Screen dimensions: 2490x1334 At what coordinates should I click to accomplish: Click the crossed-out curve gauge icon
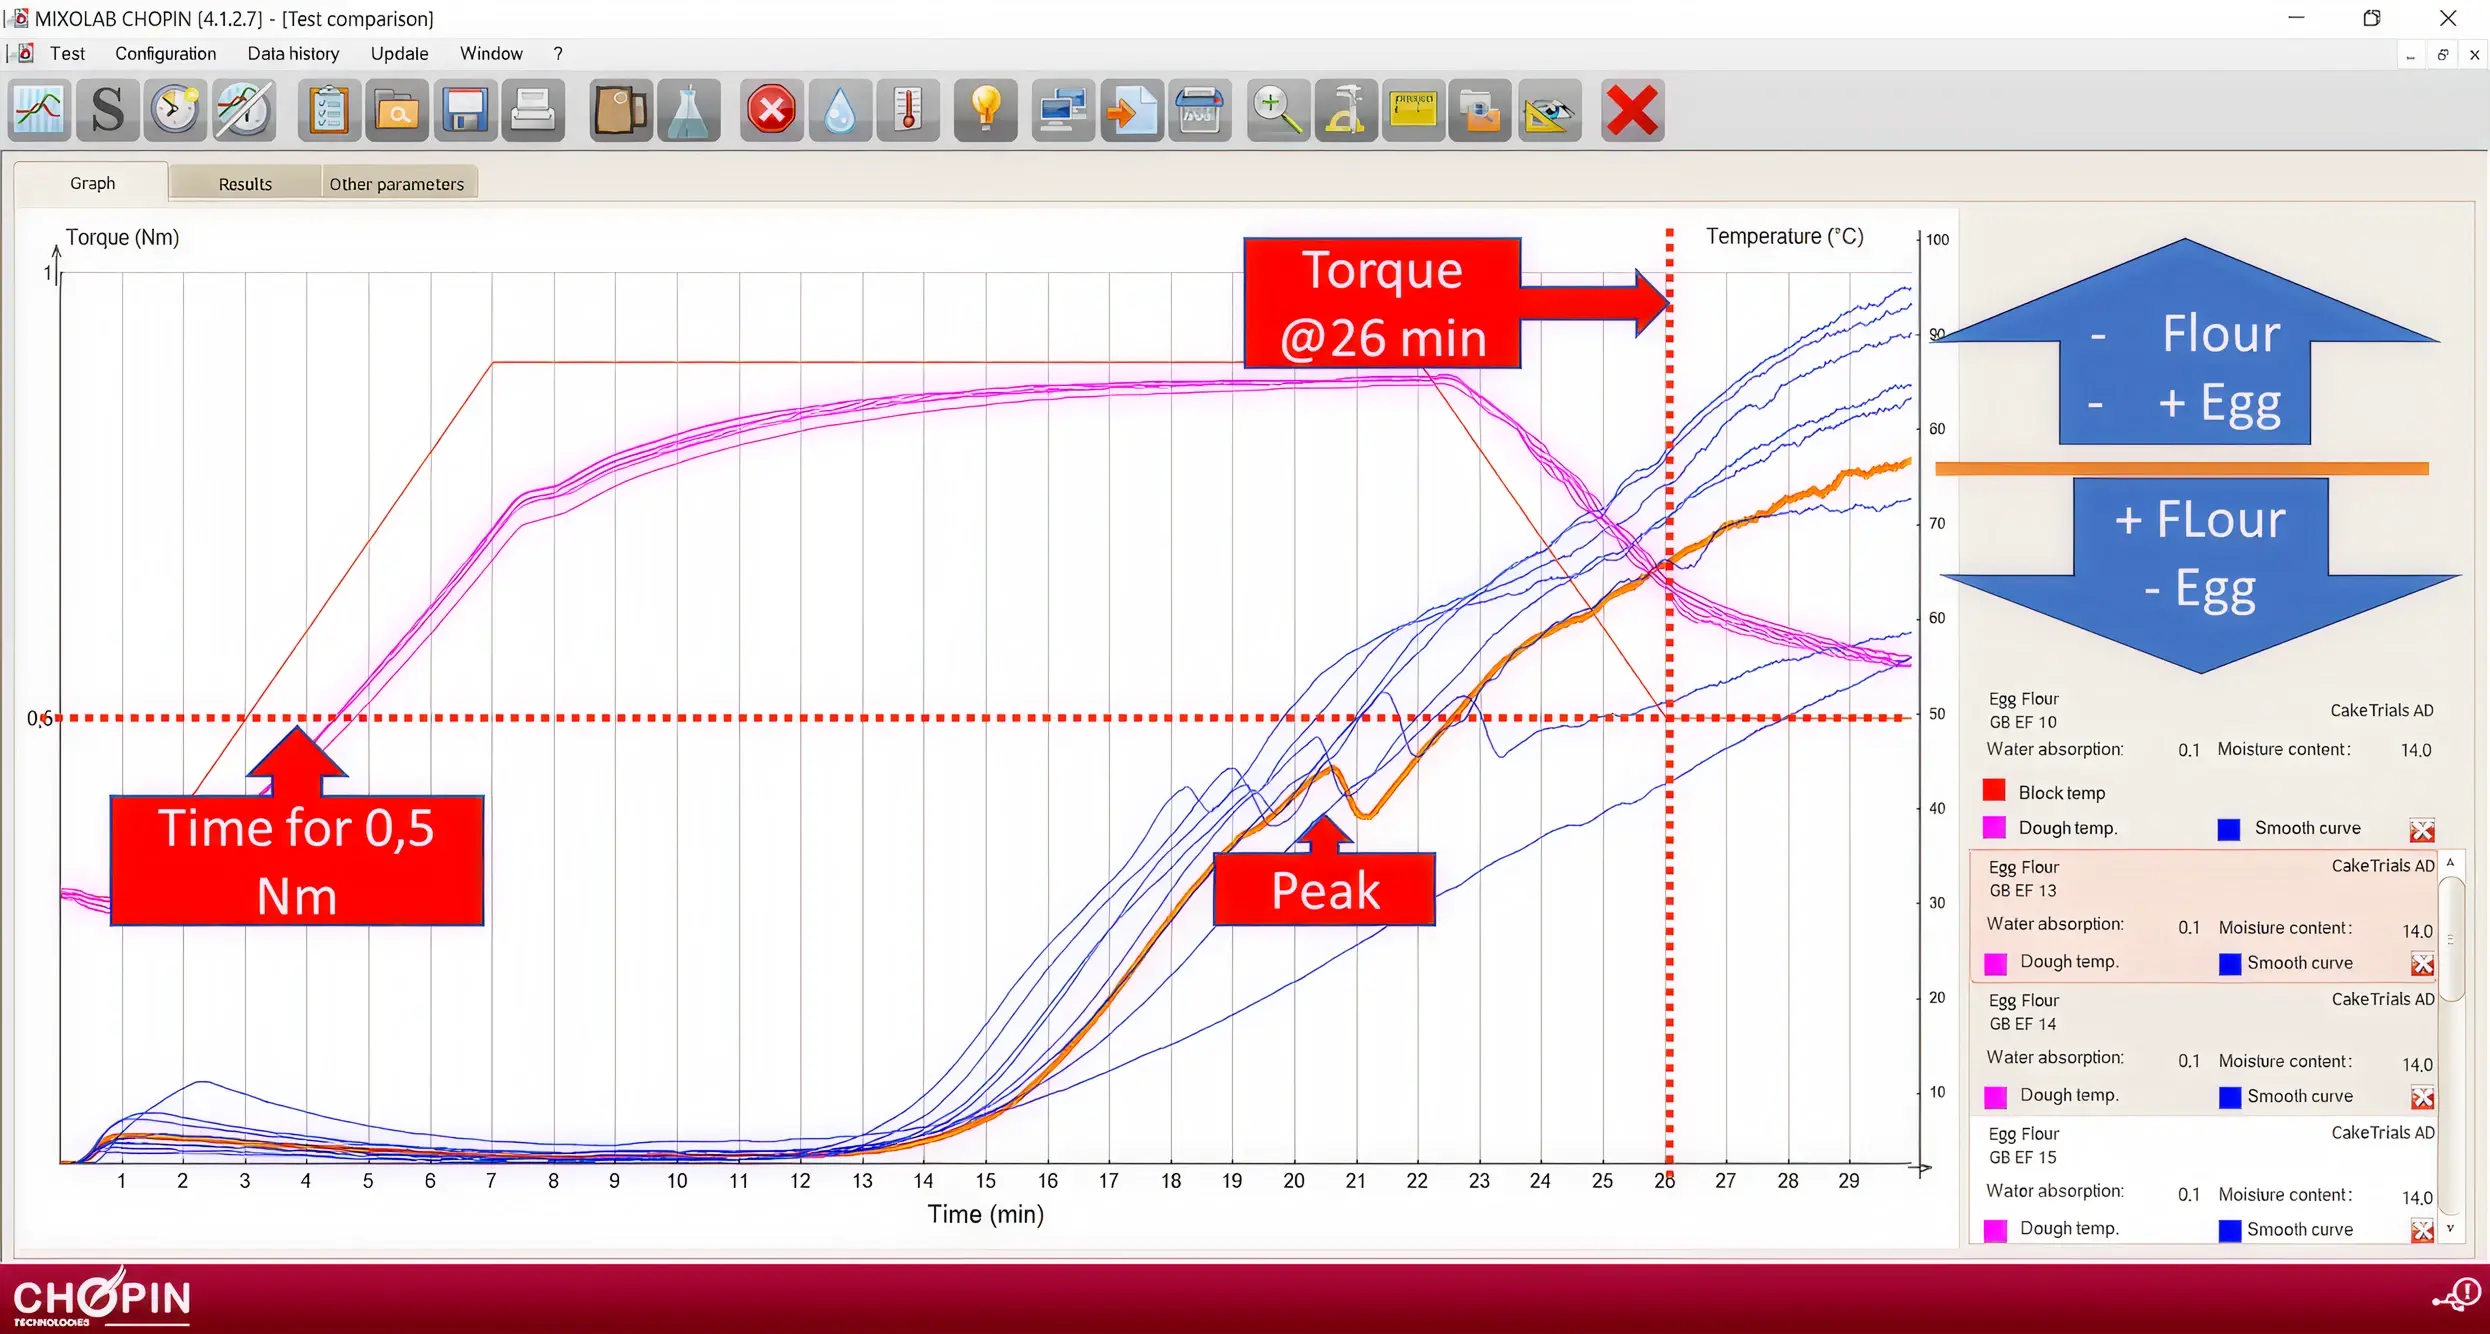coord(244,110)
